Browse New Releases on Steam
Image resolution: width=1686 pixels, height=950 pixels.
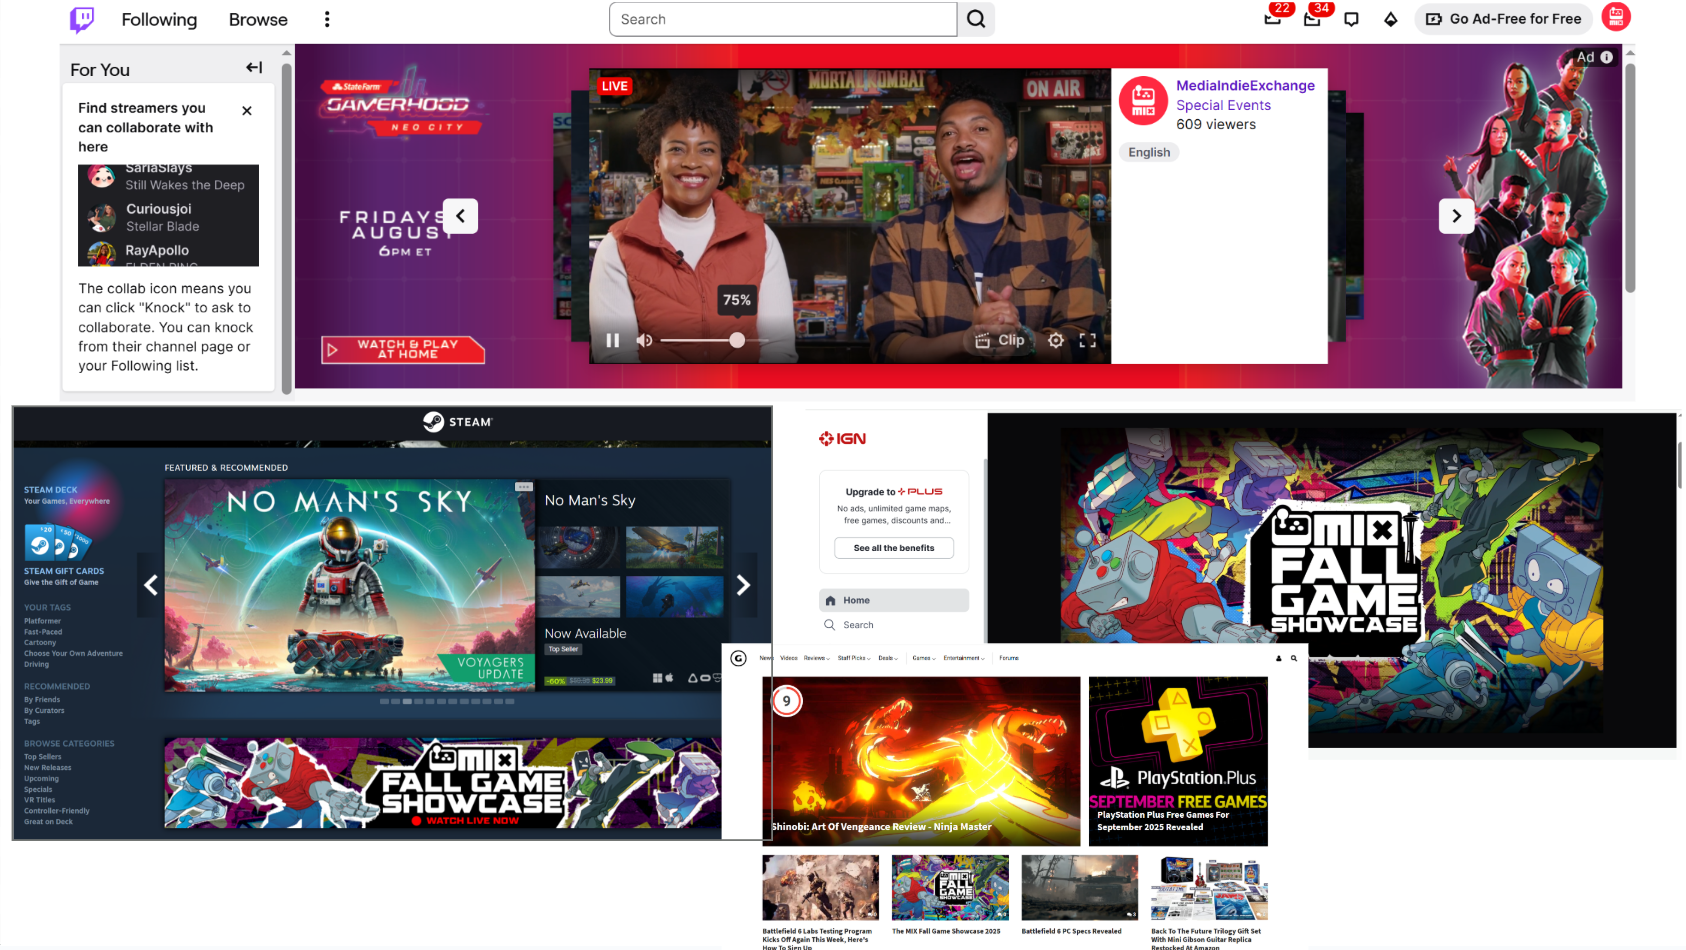click(x=48, y=768)
